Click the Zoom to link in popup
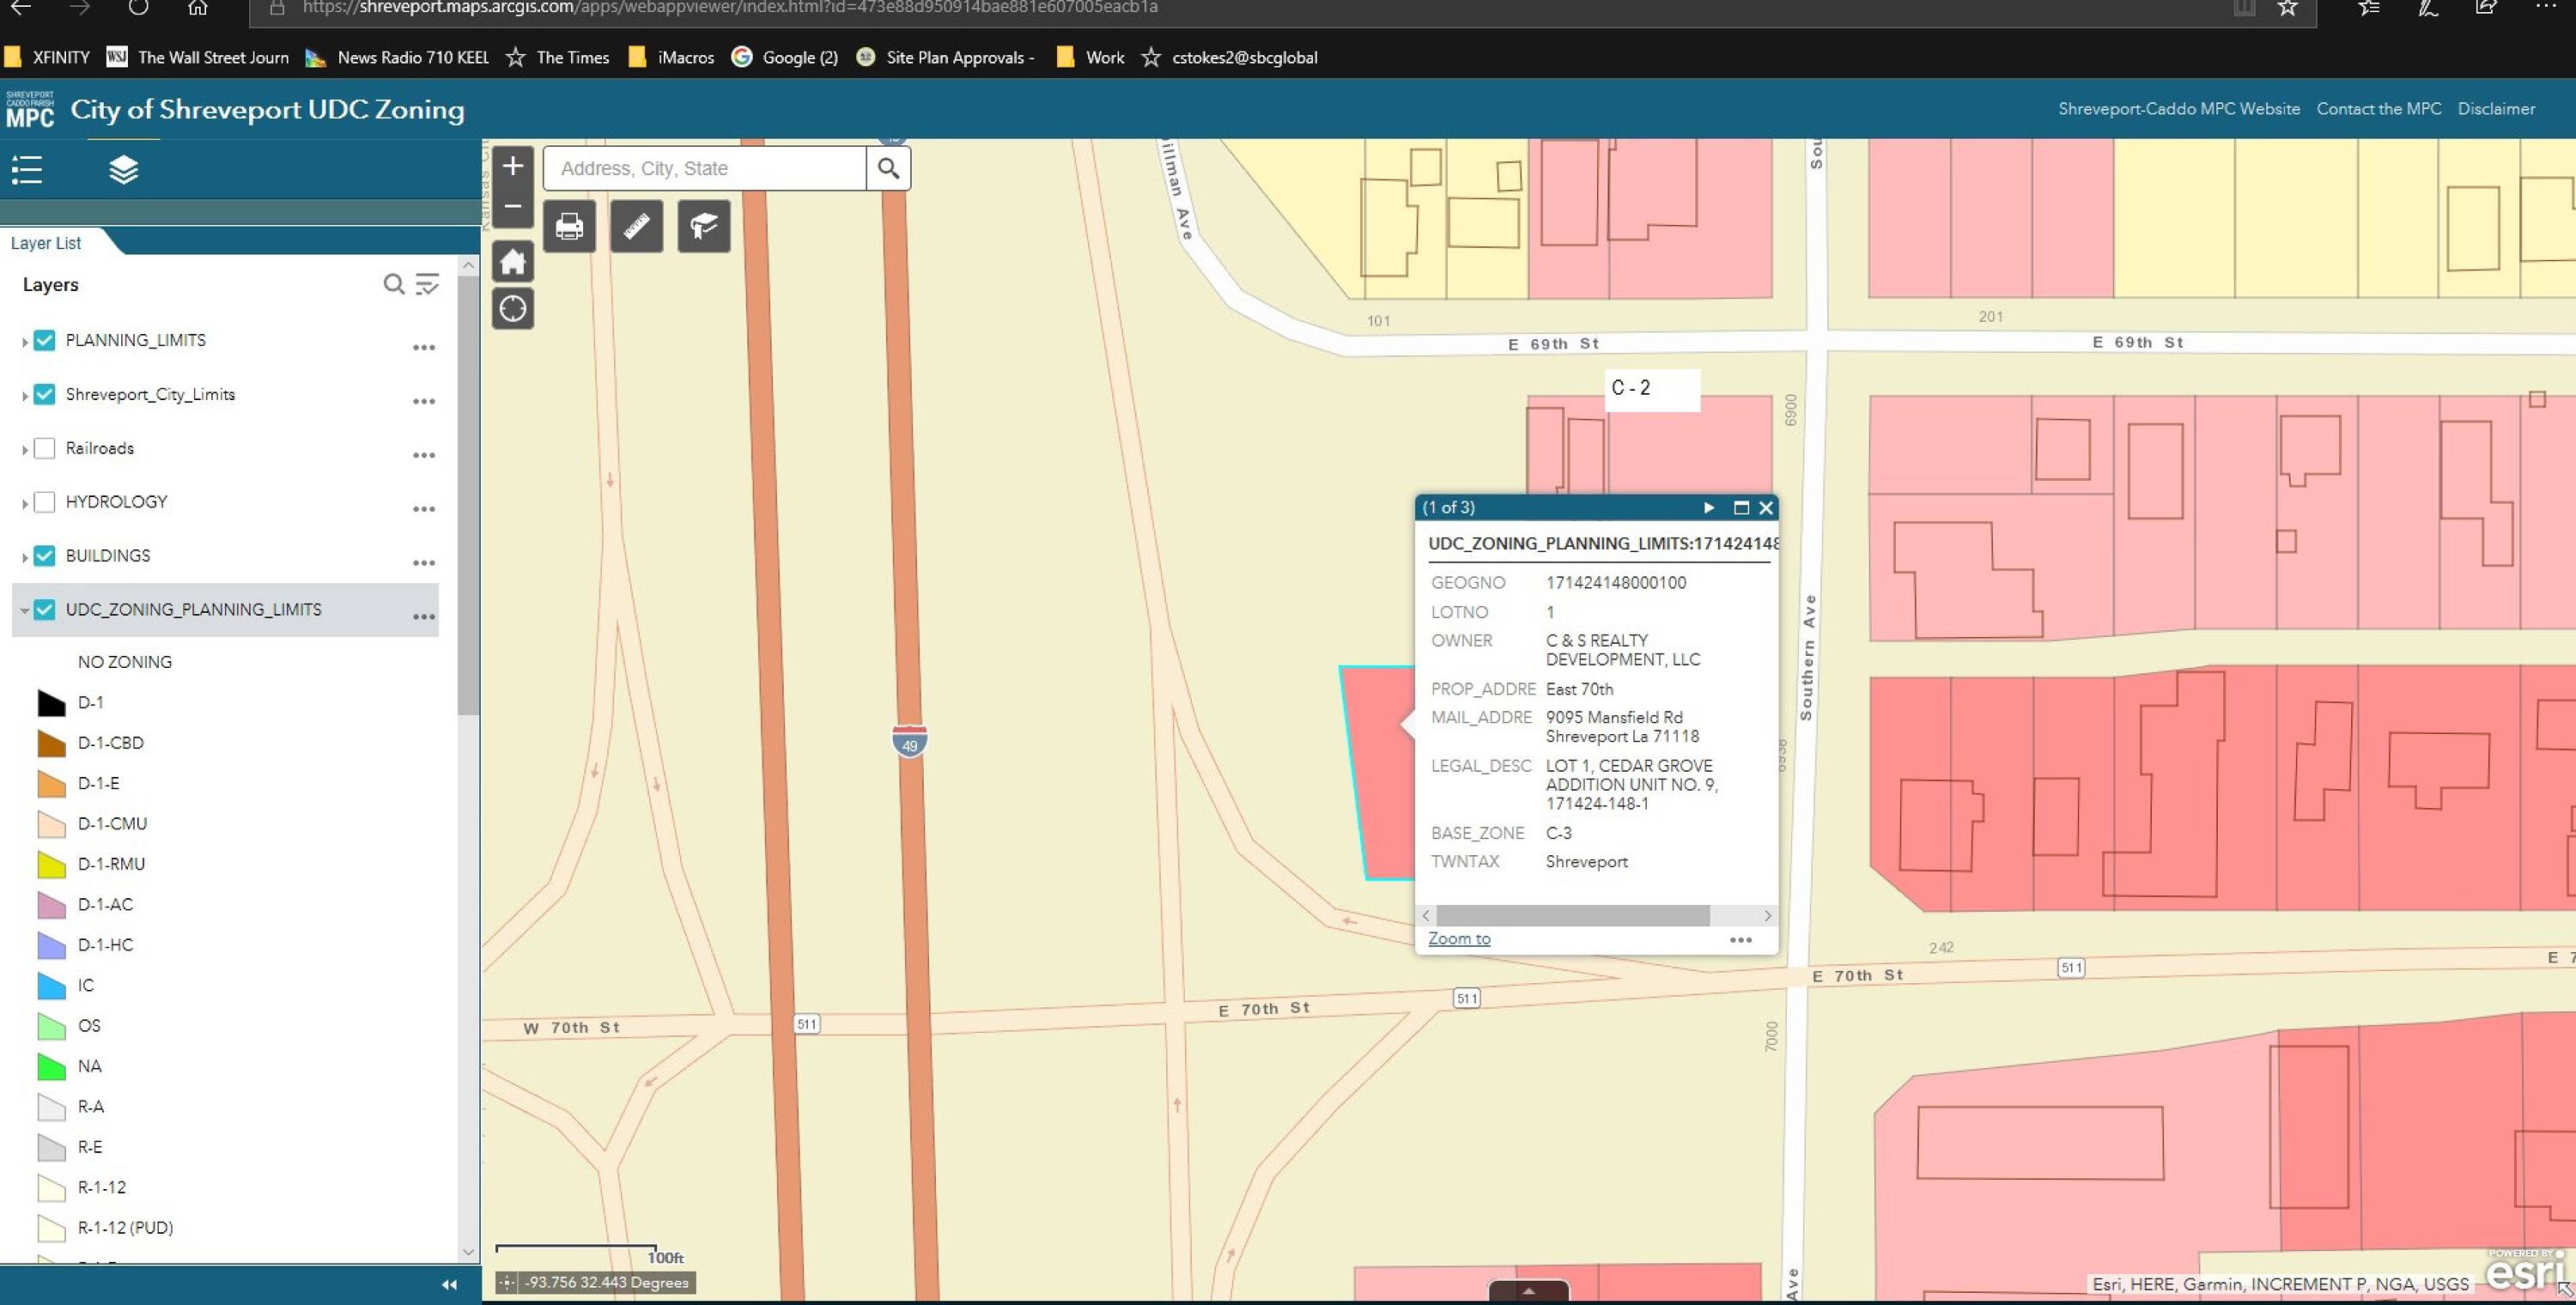This screenshot has height=1305, width=2576. coord(1458,938)
